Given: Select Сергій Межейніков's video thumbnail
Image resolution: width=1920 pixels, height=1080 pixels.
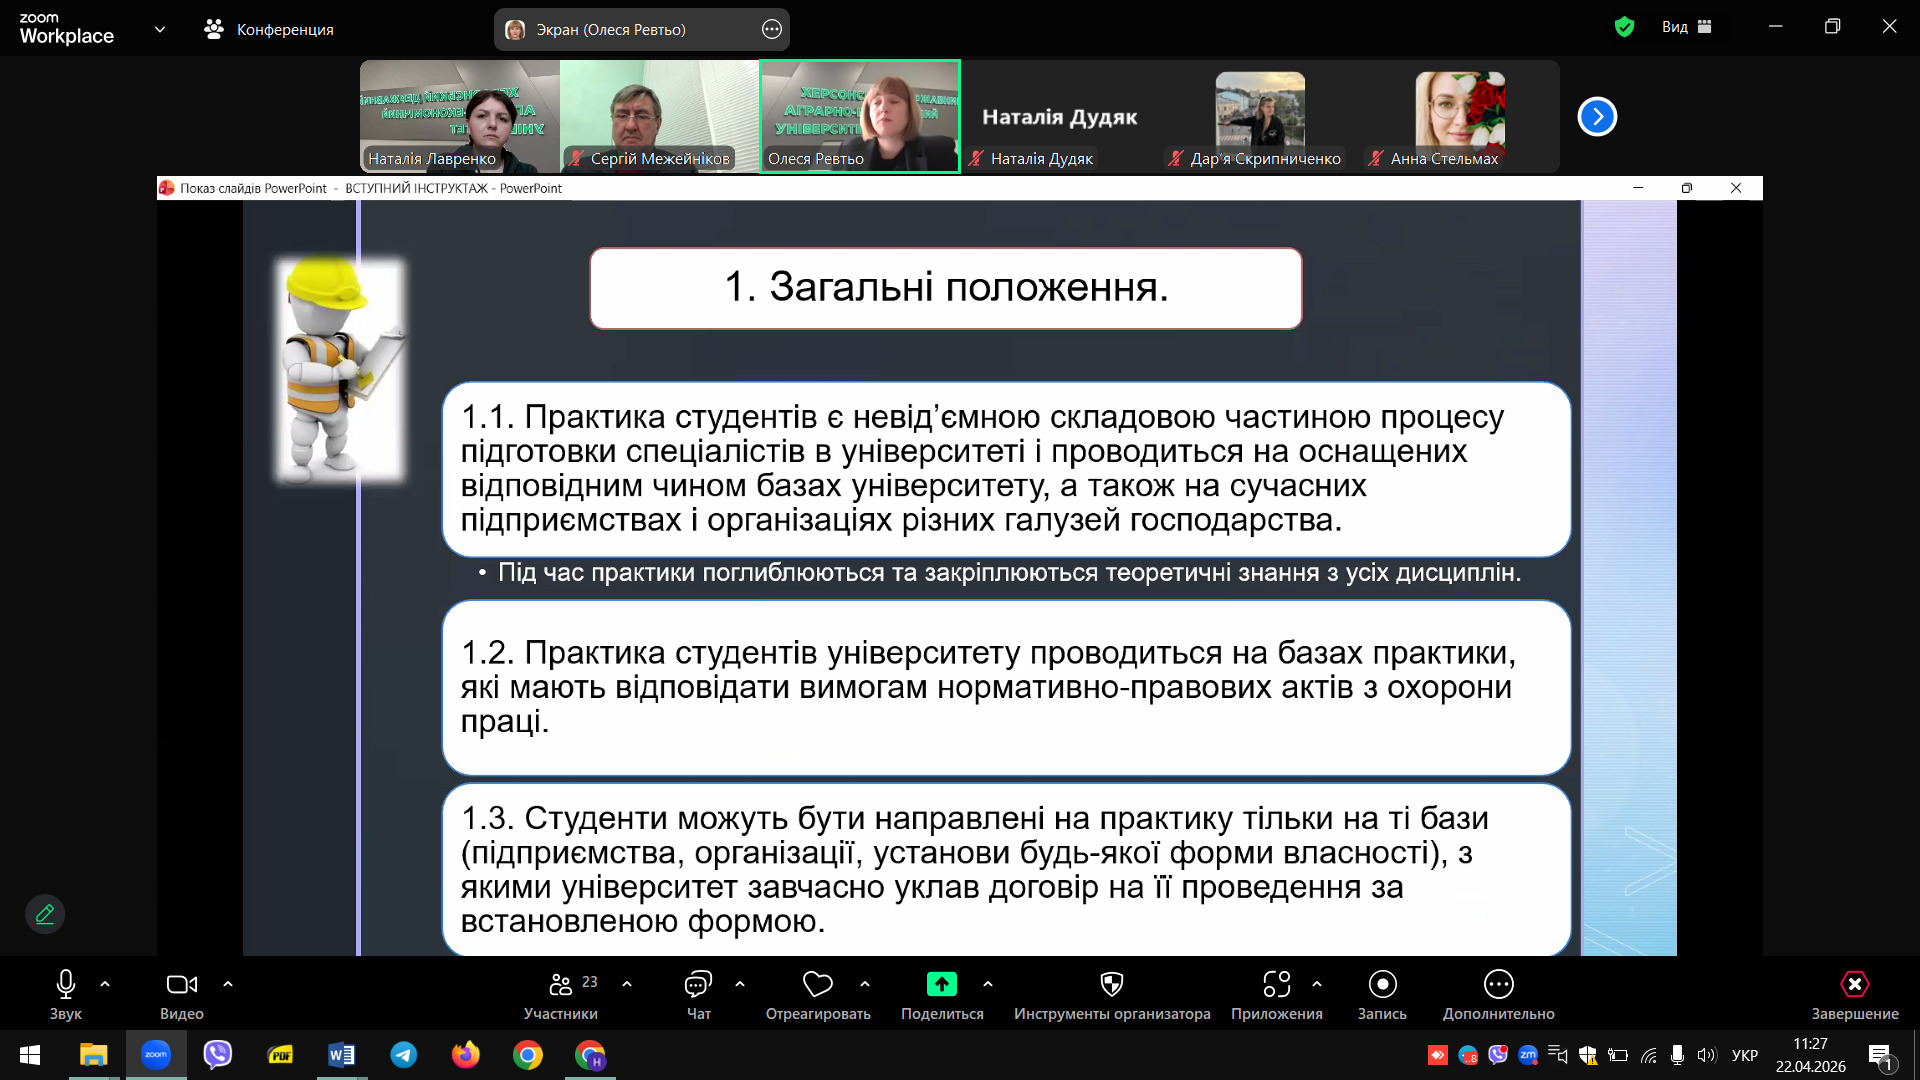Looking at the screenshot, I should (659, 115).
